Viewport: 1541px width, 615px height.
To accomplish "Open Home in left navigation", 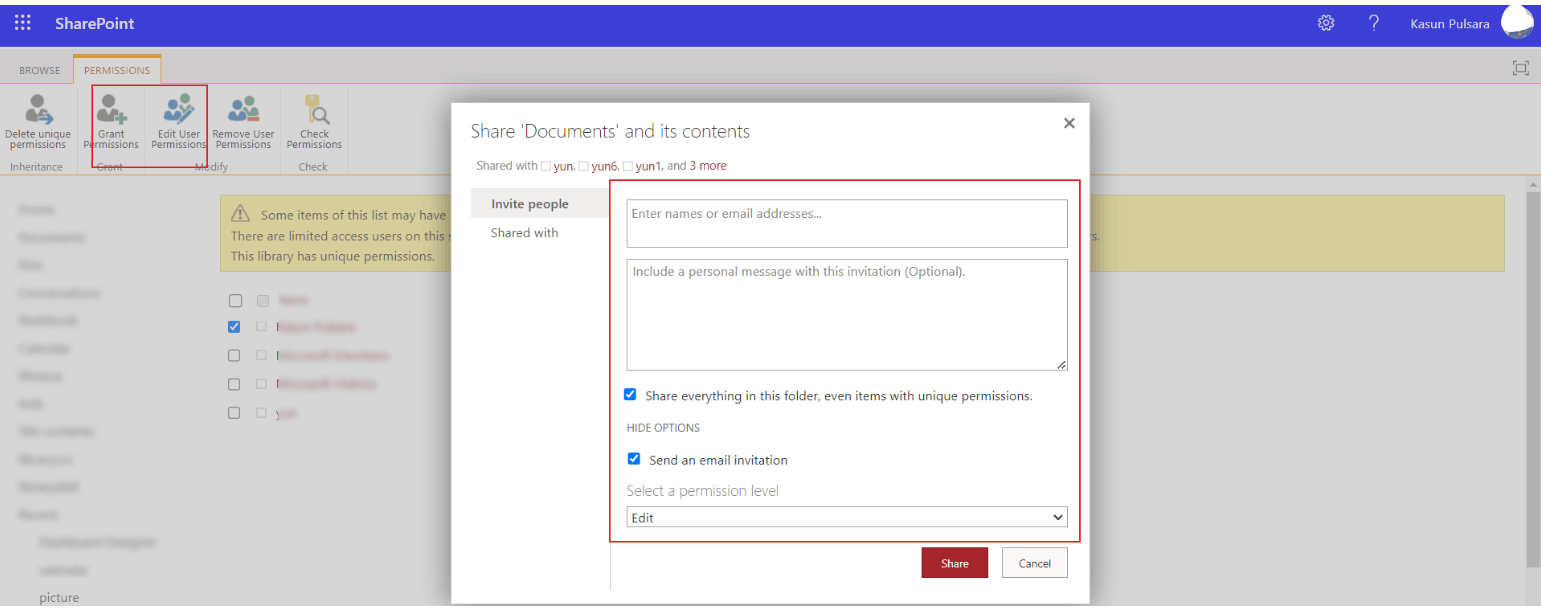I will 36,210.
